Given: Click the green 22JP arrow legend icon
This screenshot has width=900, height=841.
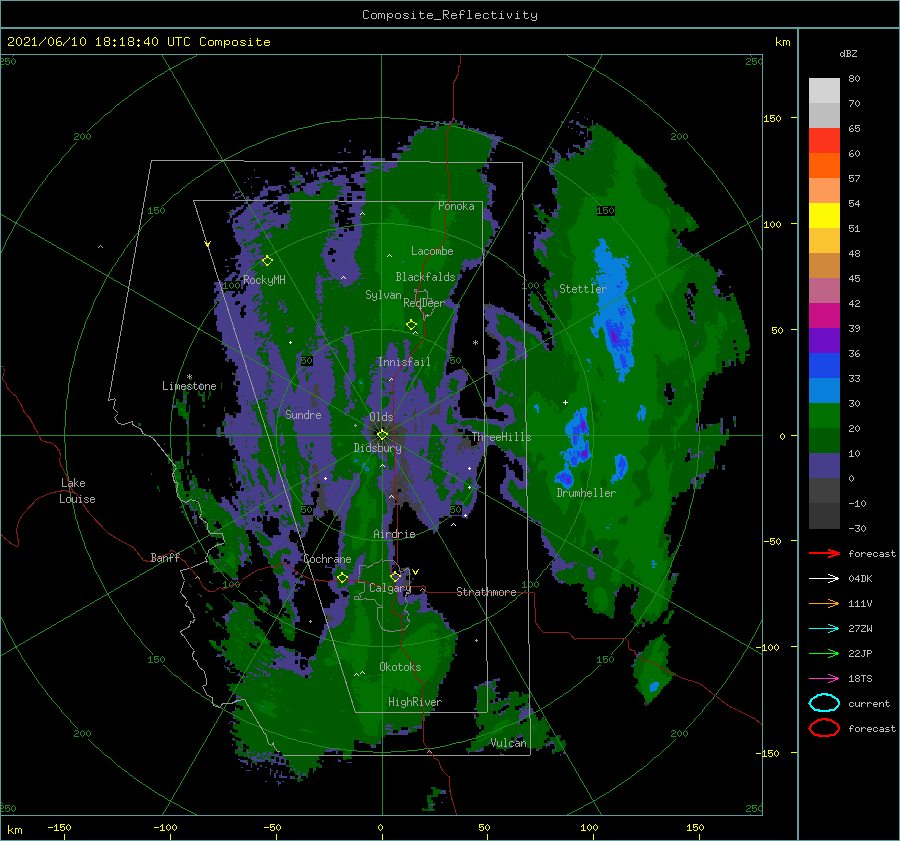Looking at the screenshot, I should (824, 653).
